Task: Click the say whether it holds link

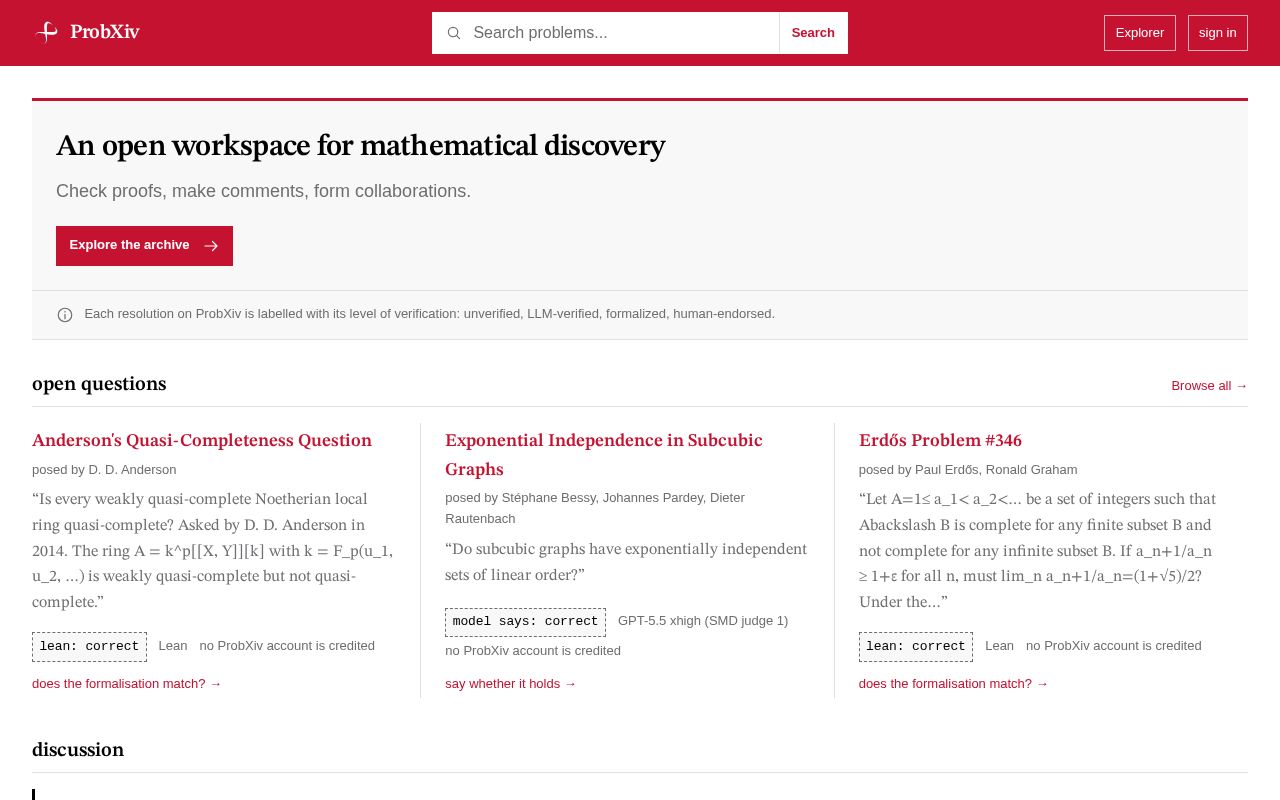Action: point(511,684)
